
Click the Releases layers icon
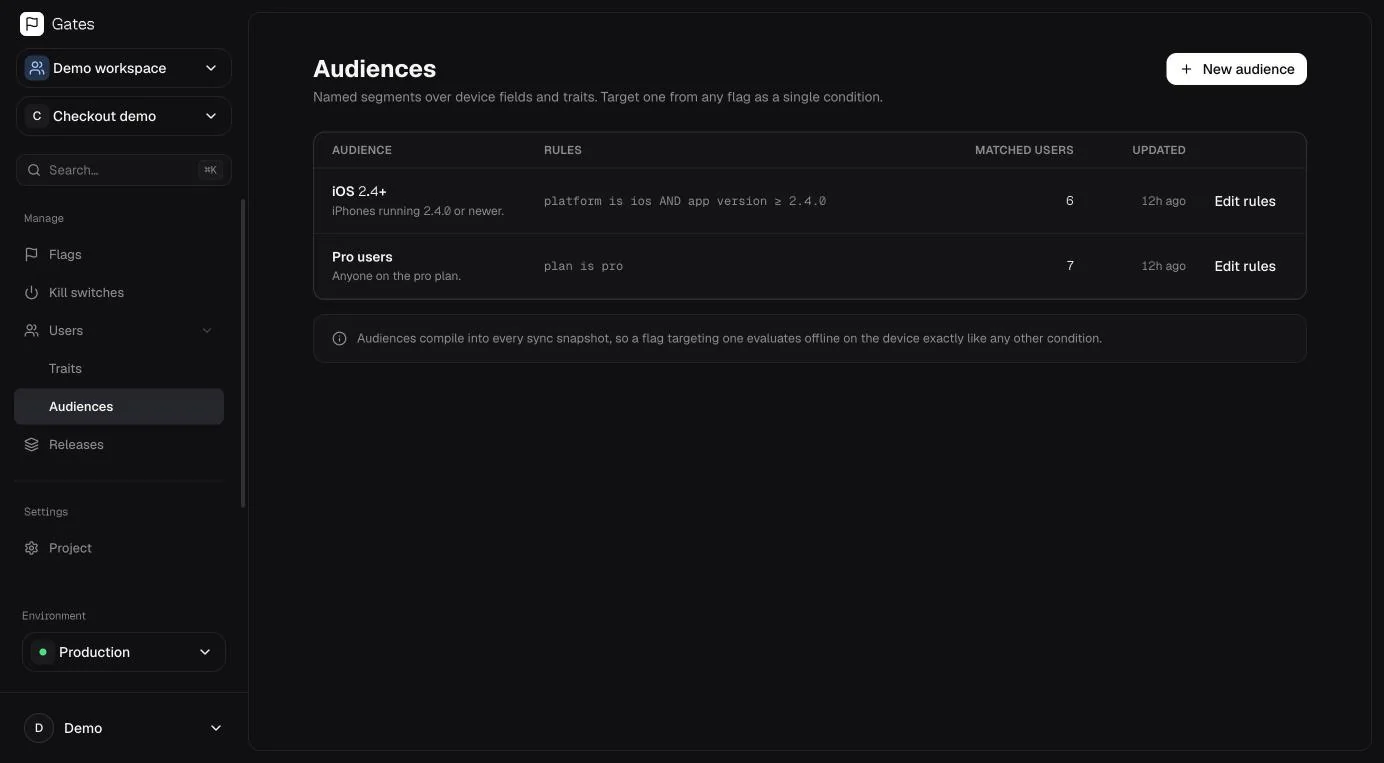click(31, 445)
